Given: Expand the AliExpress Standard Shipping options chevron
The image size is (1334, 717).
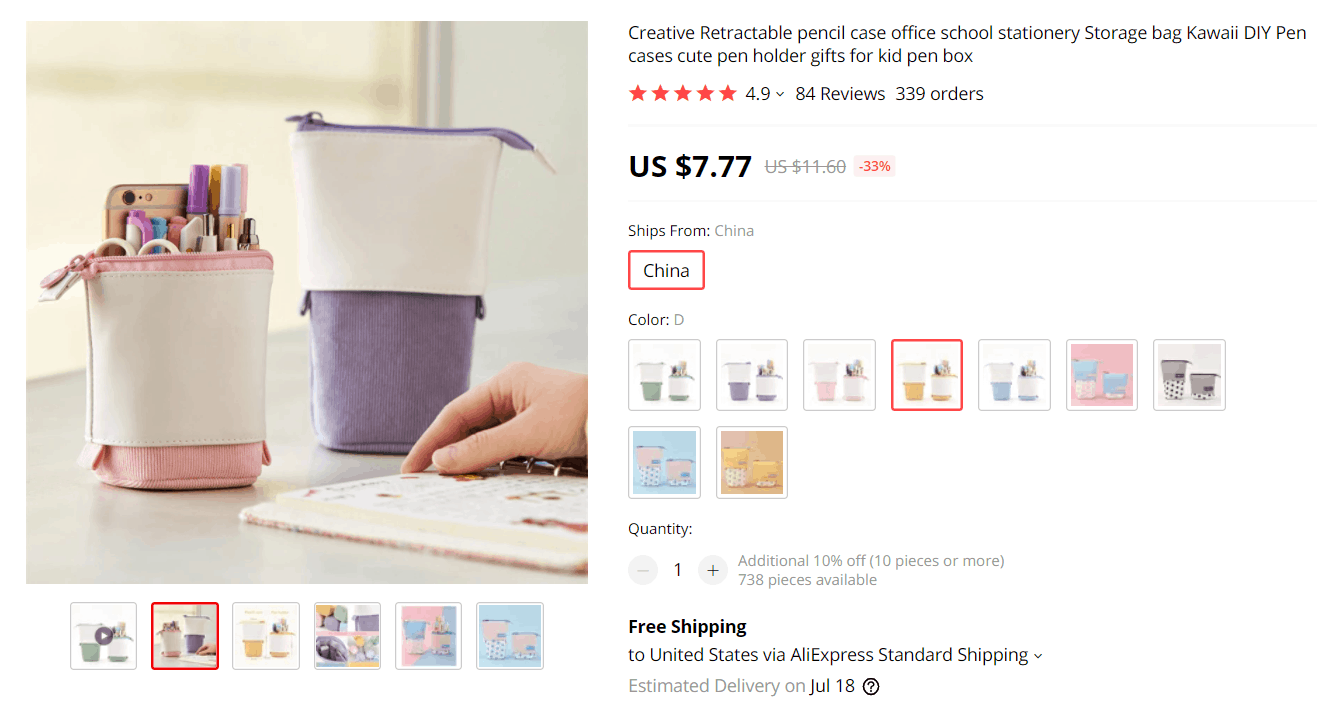Looking at the screenshot, I should pyautogui.click(x=1038, y=655).
